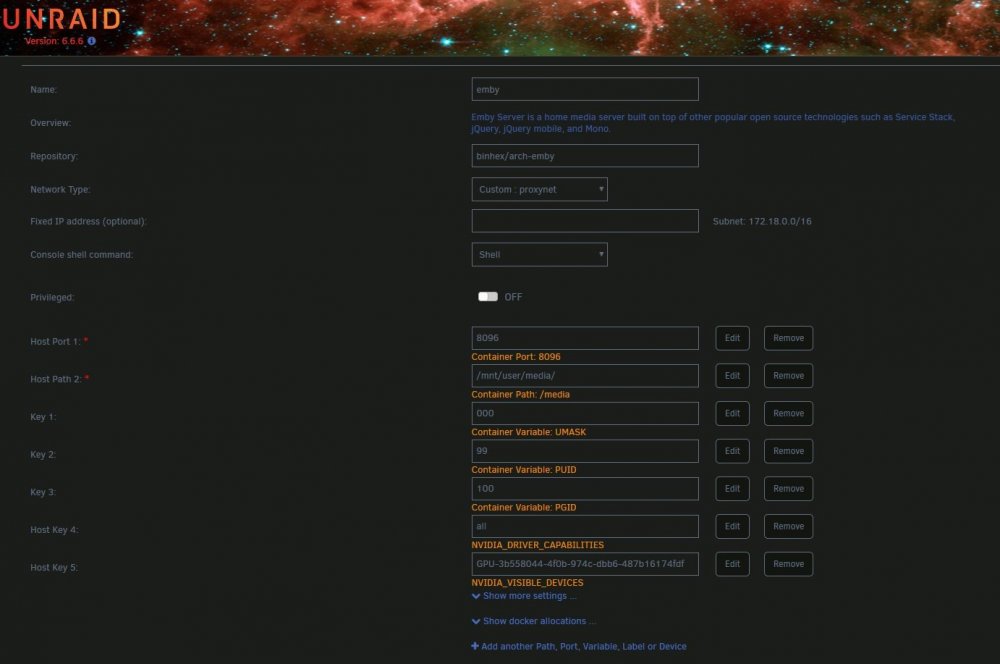1000x664 pixels.
Task: Expand Show more settings
Action: coord(524,596)
